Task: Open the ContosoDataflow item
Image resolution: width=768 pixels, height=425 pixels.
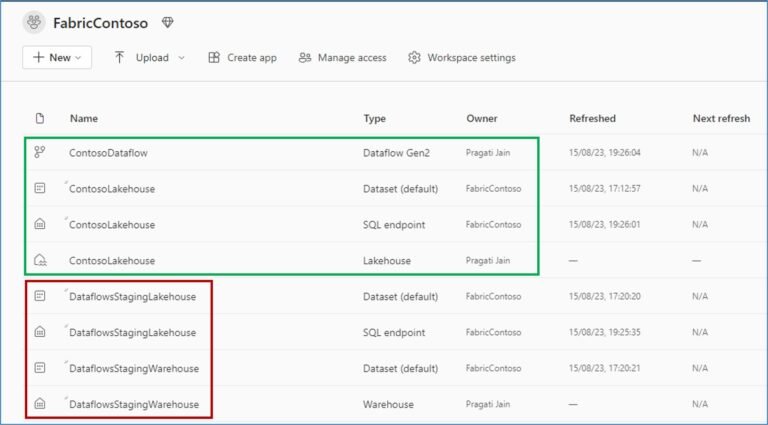Action: pyautogui.click(x=108, y=153)
